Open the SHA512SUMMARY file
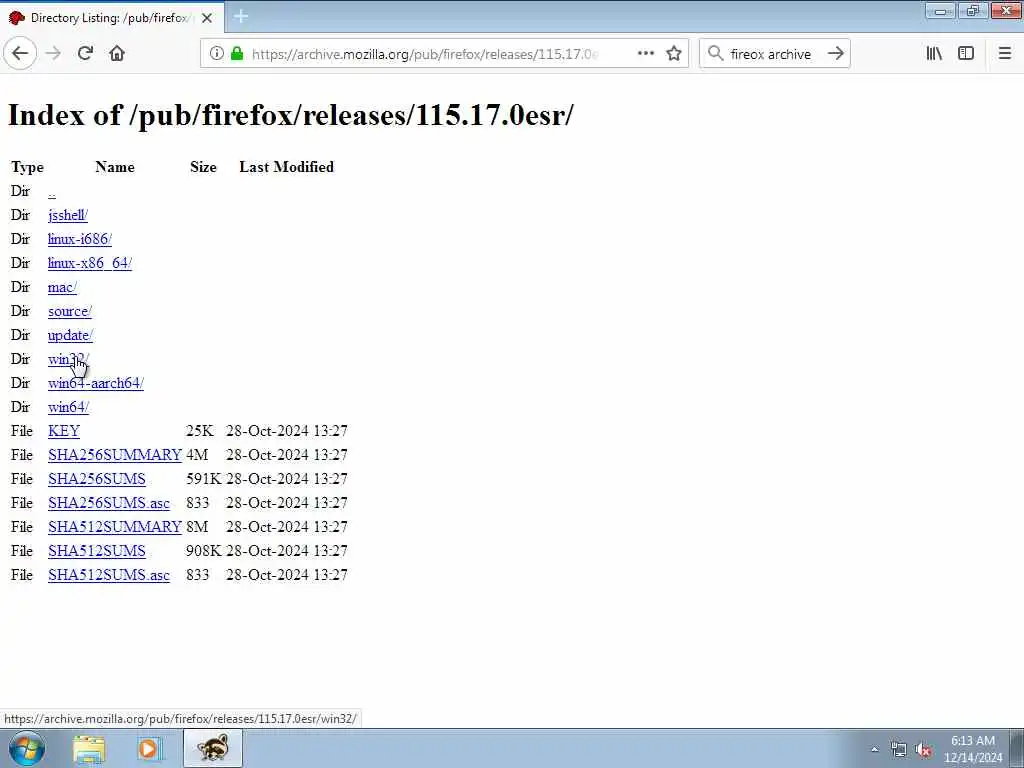1024x768 pixels. point(115,526)
